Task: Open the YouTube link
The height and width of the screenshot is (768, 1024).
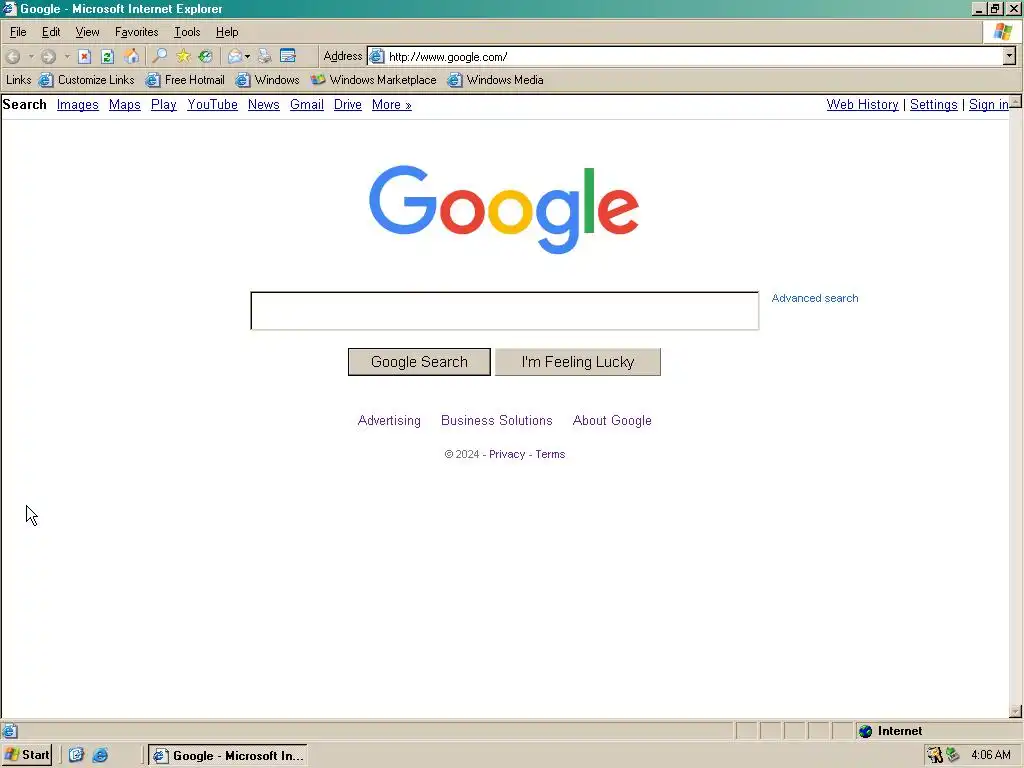Action: point(212,104)
